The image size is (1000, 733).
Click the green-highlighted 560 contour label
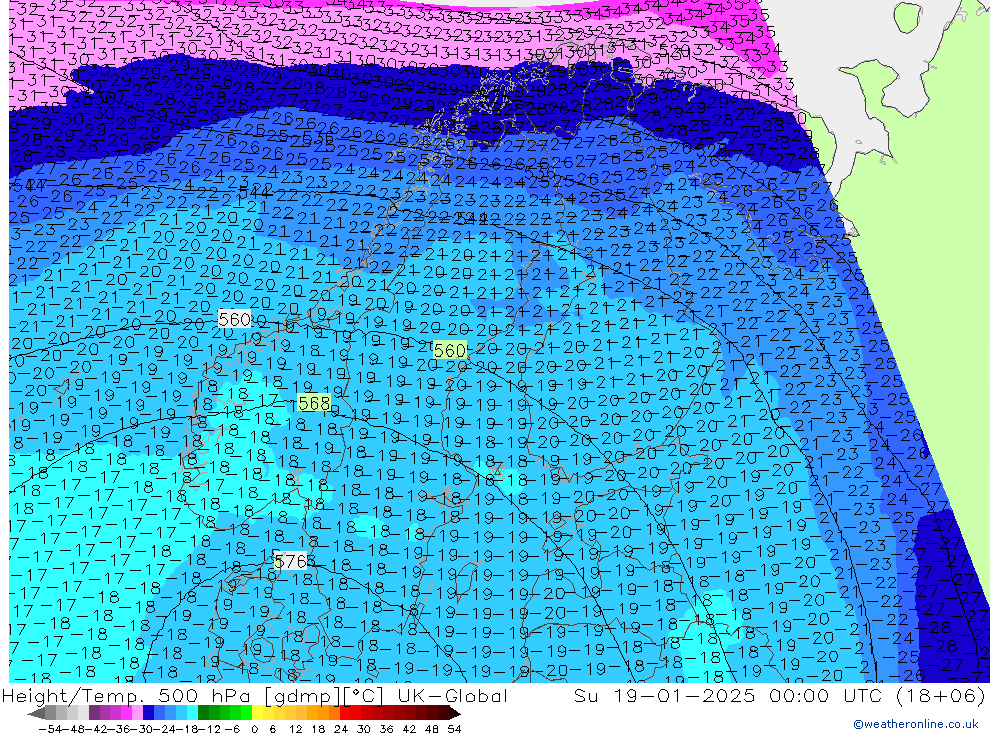[450, 350]
